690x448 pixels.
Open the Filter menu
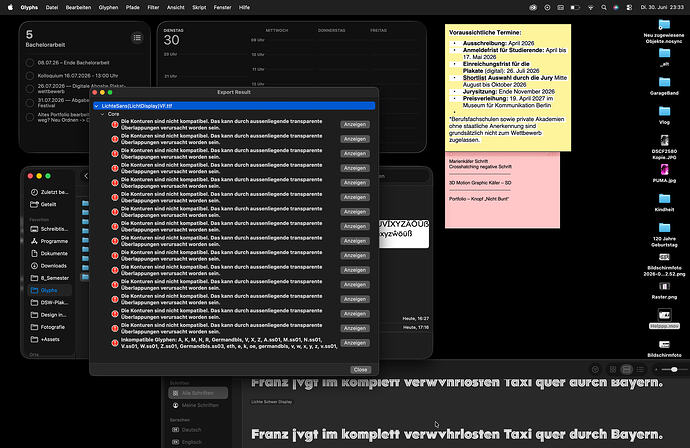[153, 7]
